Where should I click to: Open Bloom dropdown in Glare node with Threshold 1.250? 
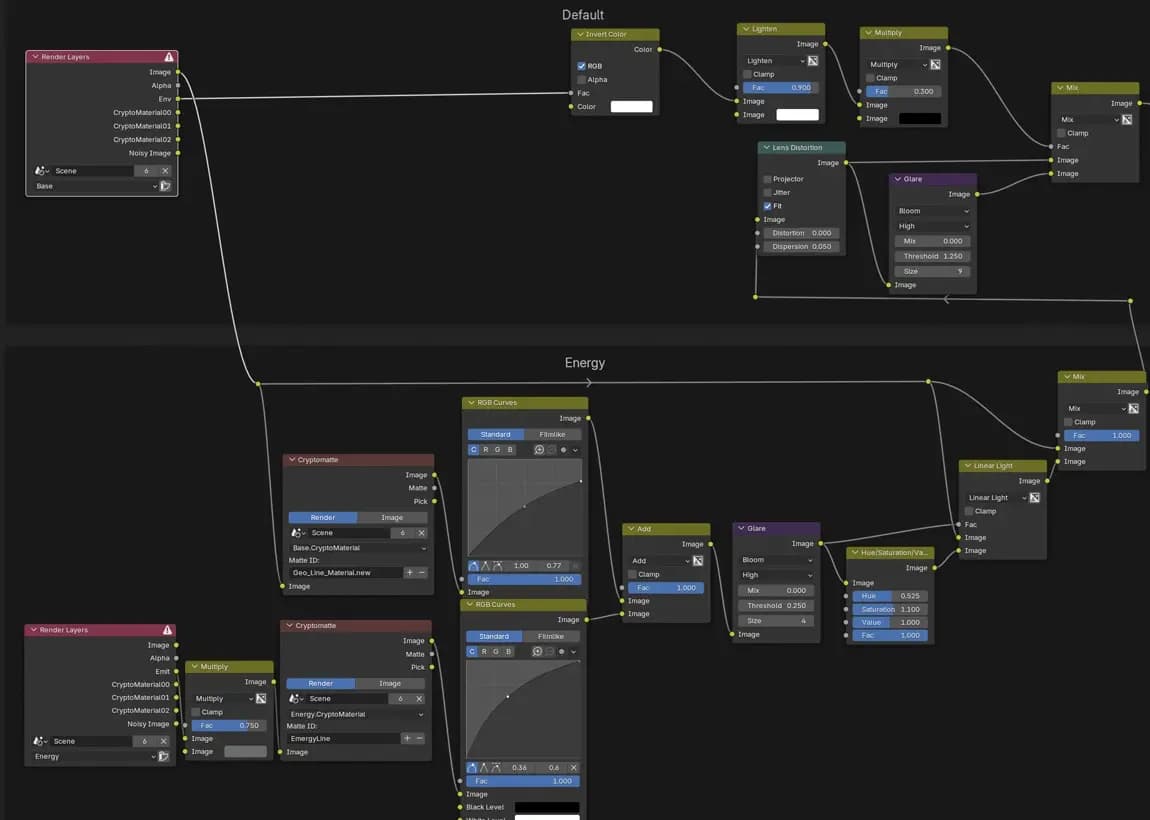(x=932, y=211)
